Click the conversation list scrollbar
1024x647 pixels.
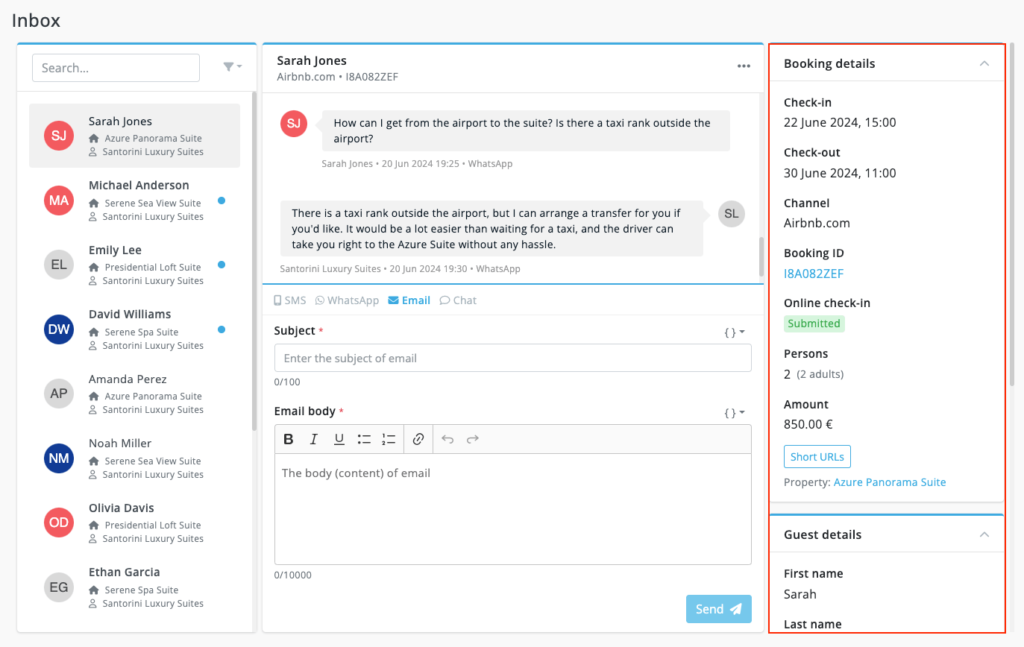(x=254, y=261)
